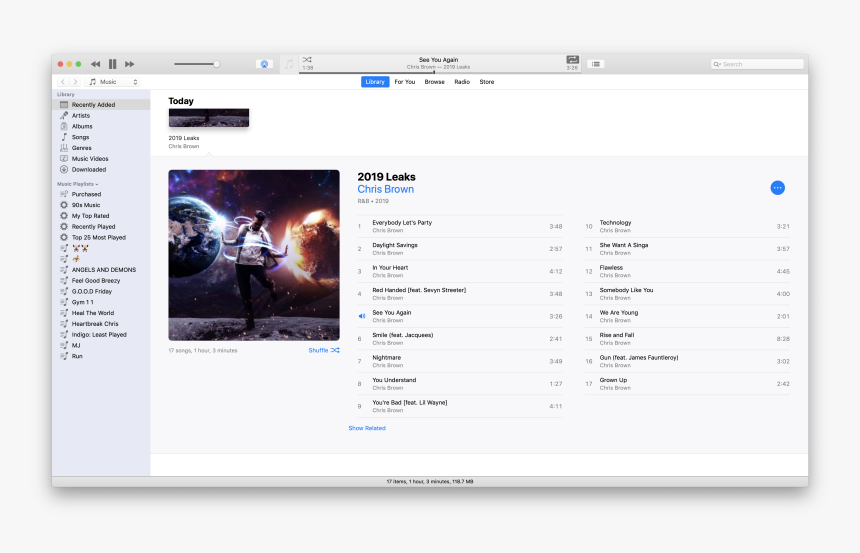Click the Music Videos sidebar icon
The image size is (860, 553).
click(x=64, y=159)
